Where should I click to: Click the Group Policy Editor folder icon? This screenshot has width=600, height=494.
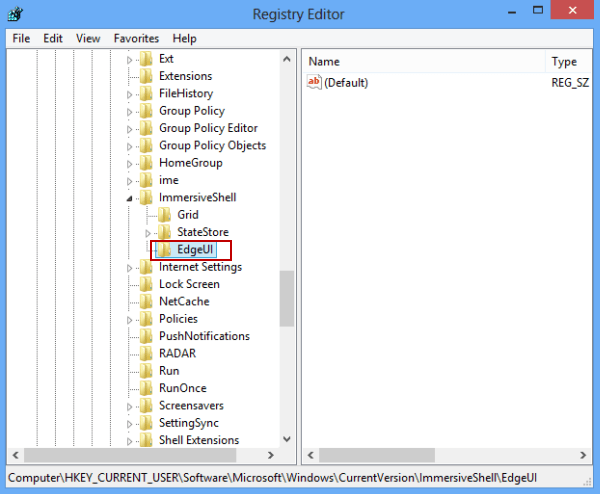coord(146,128)
